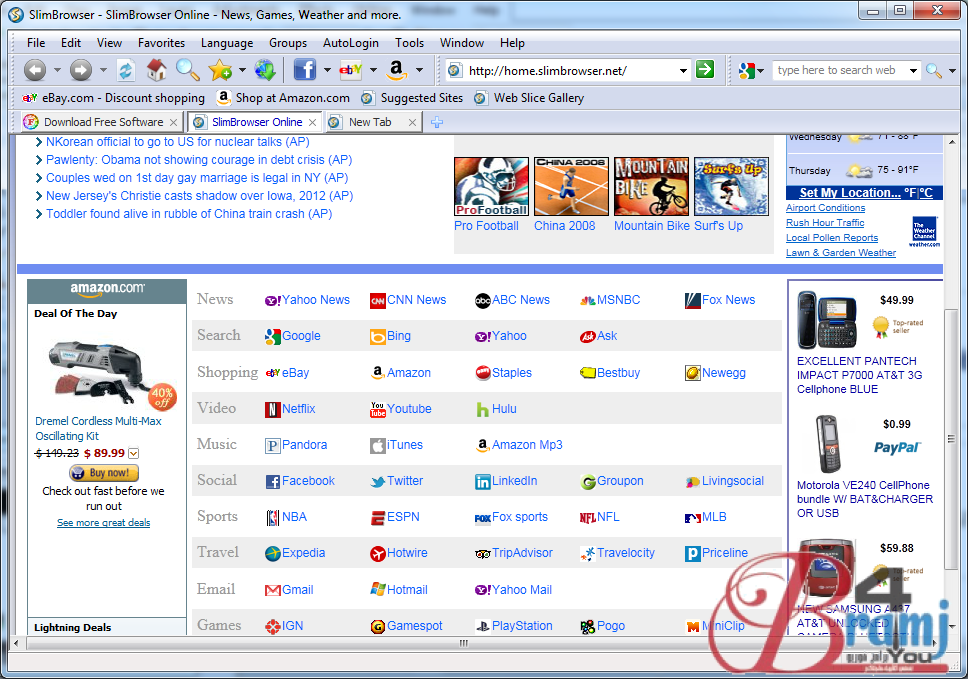Viewport: 968px width, 679px height.
Task: Open the AutoLogin menu
Action: tap(350, 43)
